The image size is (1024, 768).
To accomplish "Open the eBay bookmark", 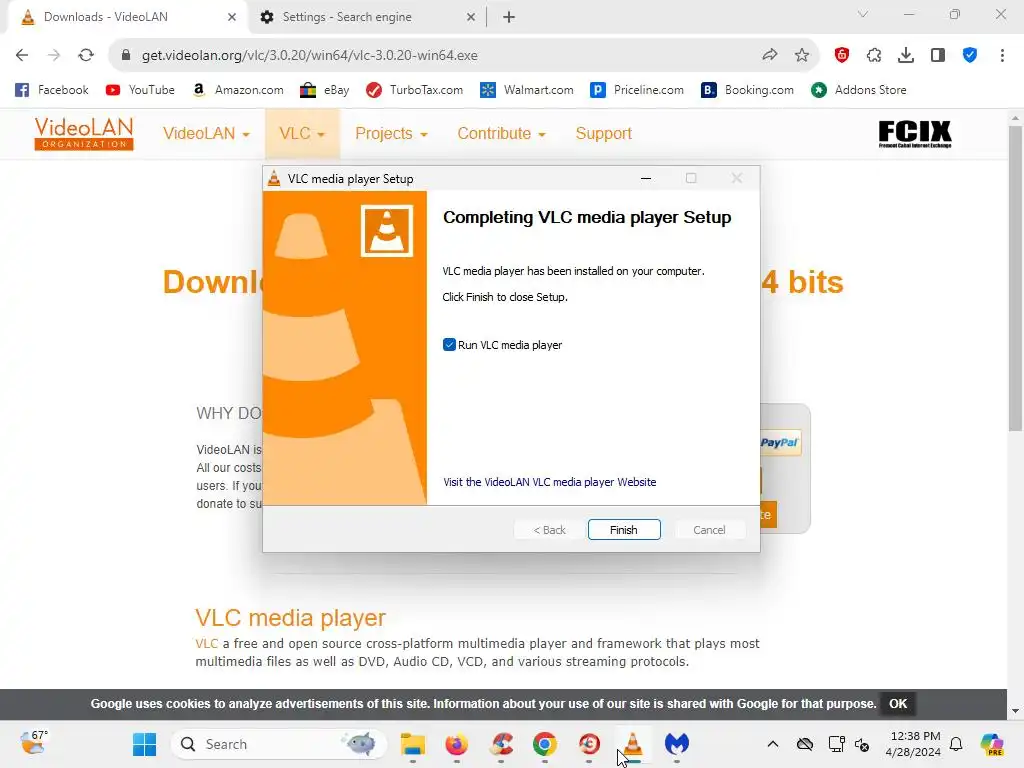I will (325, 90).
